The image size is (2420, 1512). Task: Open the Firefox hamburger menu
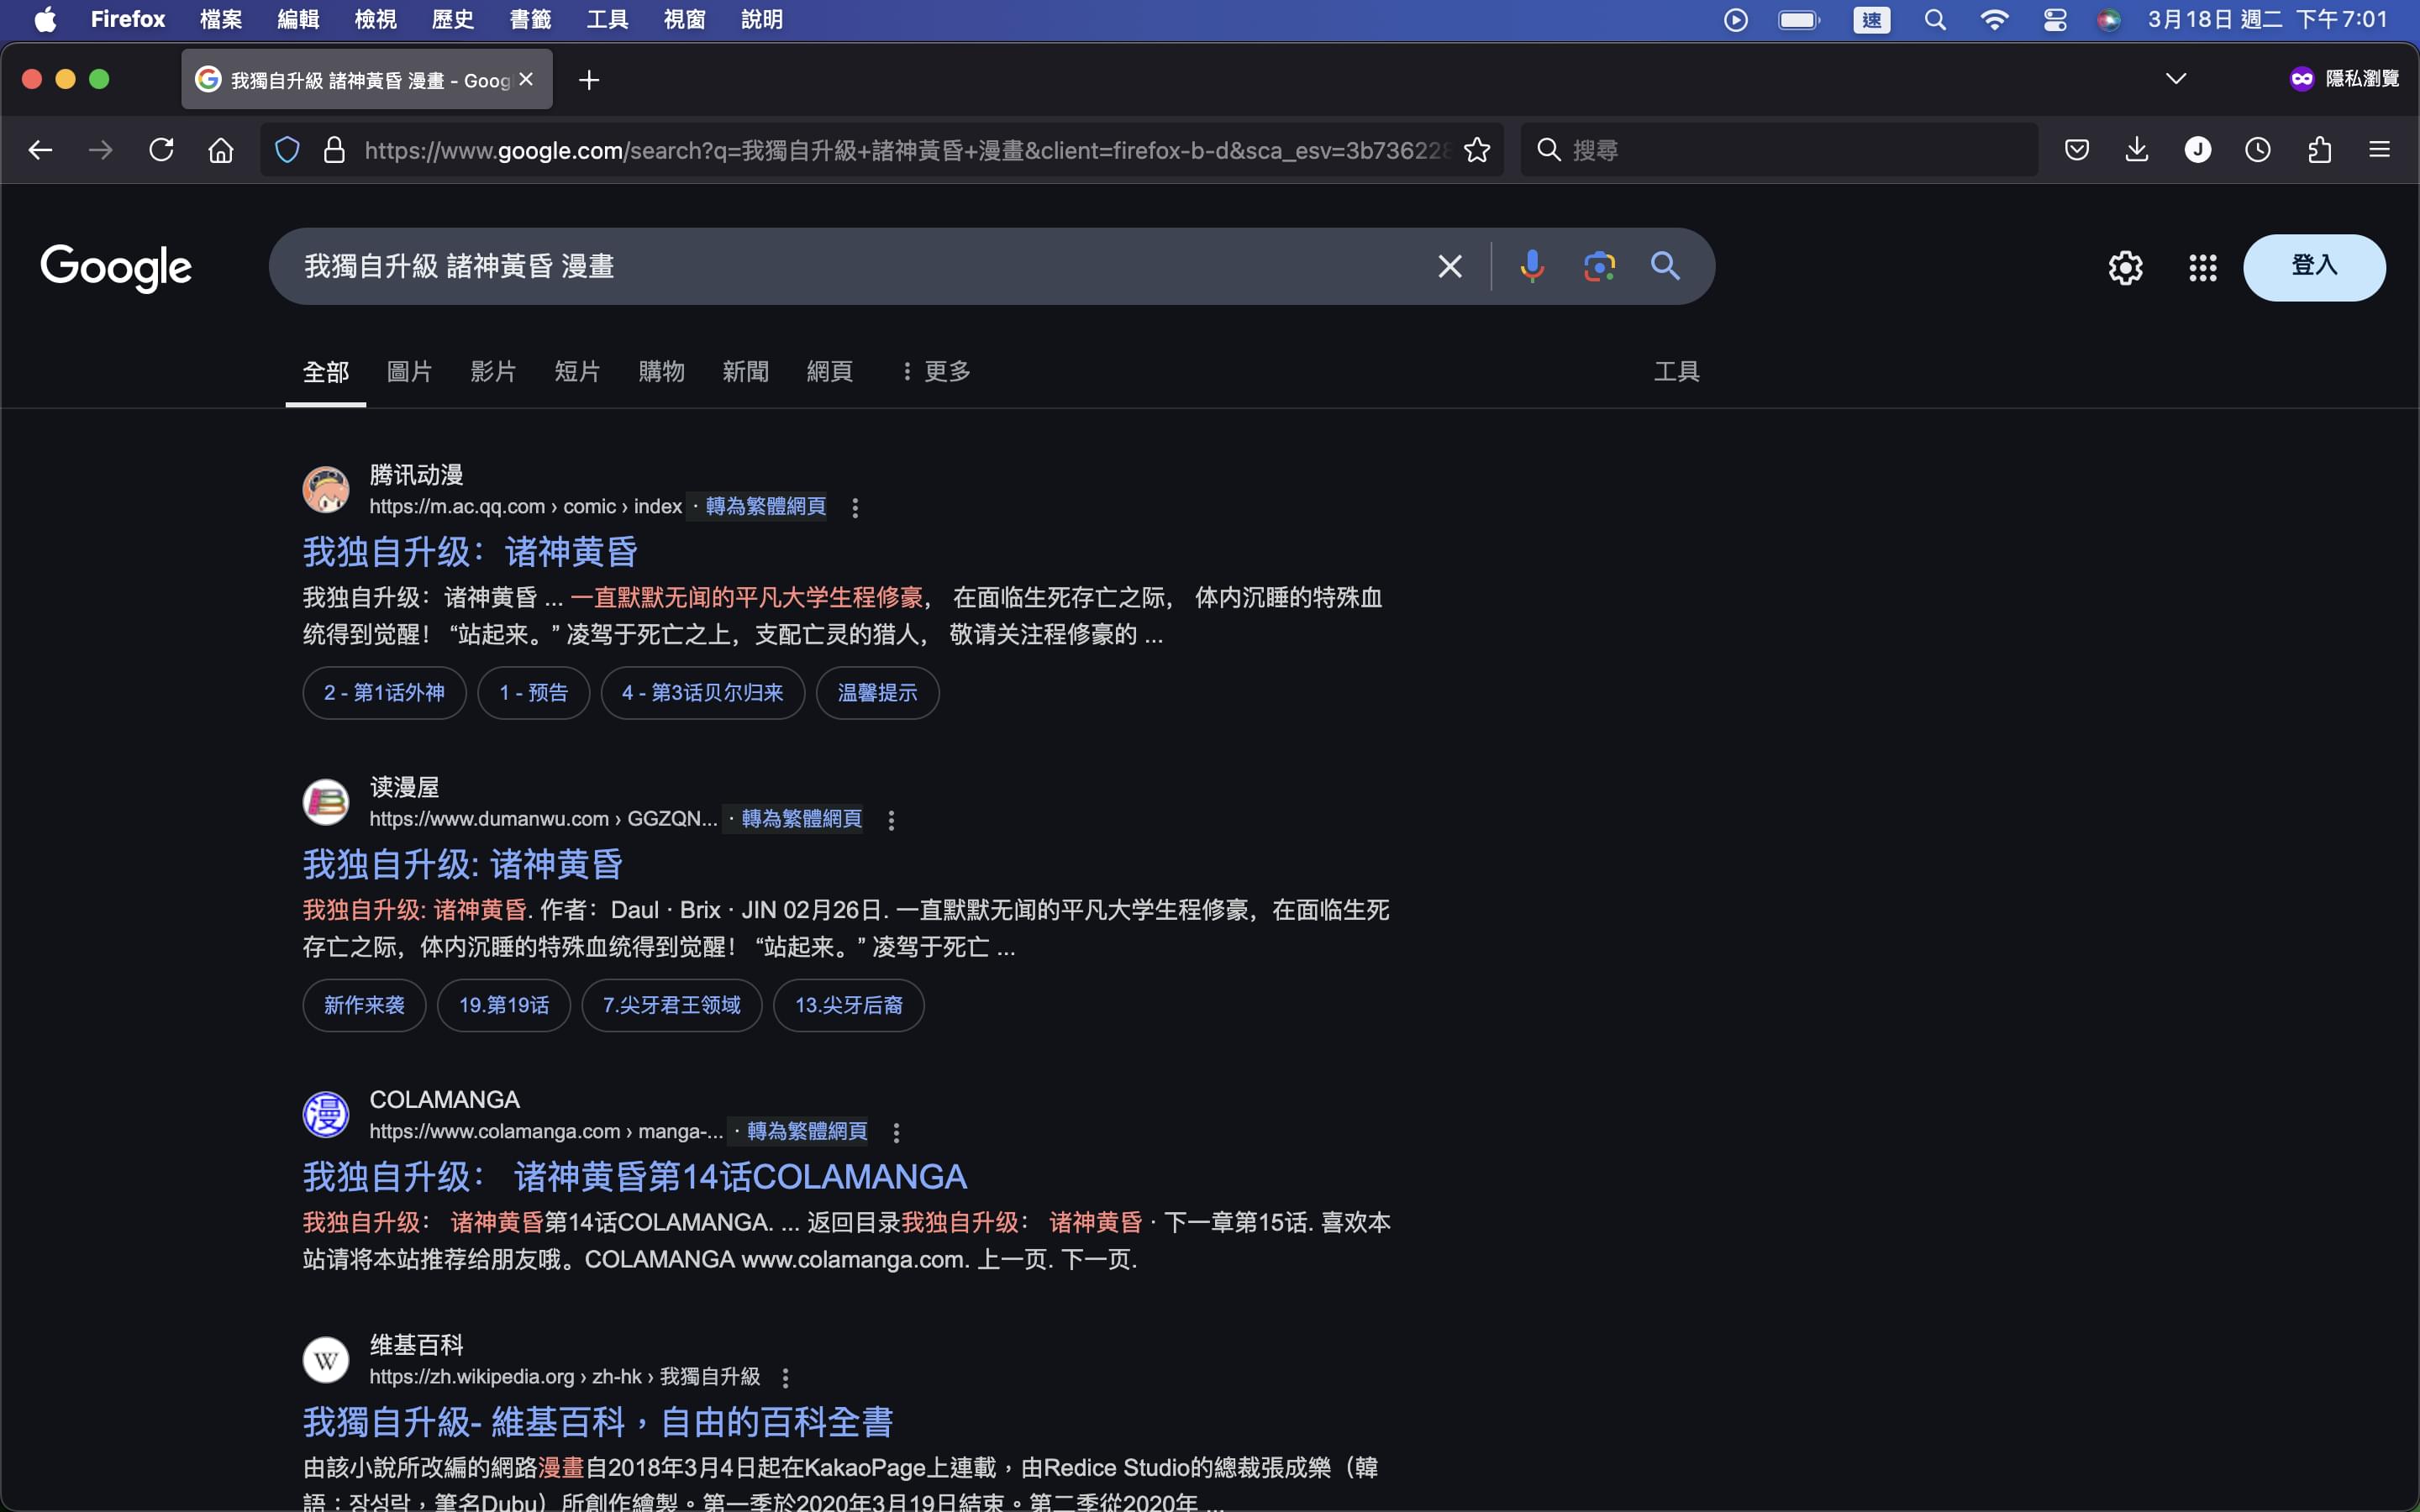(2380, 150)
